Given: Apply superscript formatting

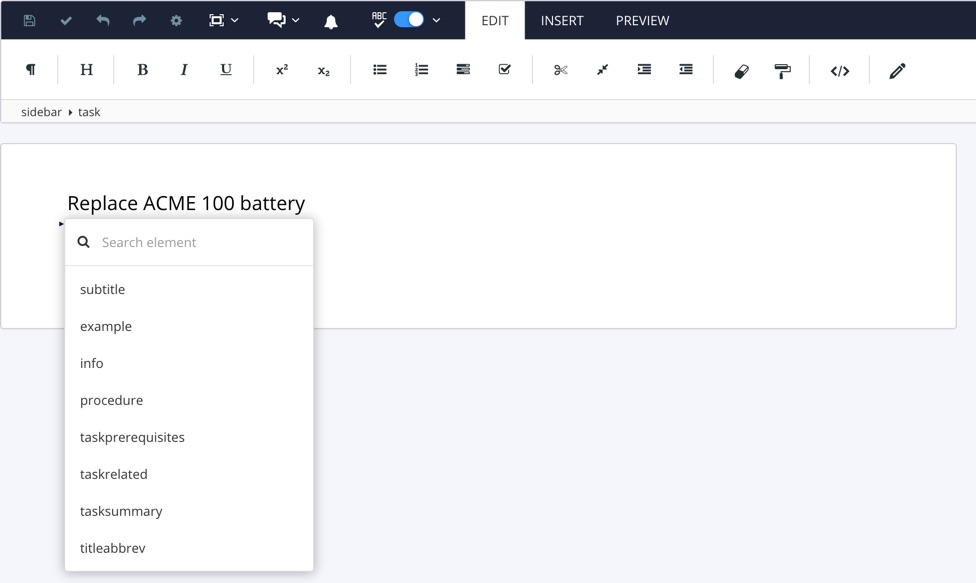Looking at the screenshot, I should tap(282, 70).
